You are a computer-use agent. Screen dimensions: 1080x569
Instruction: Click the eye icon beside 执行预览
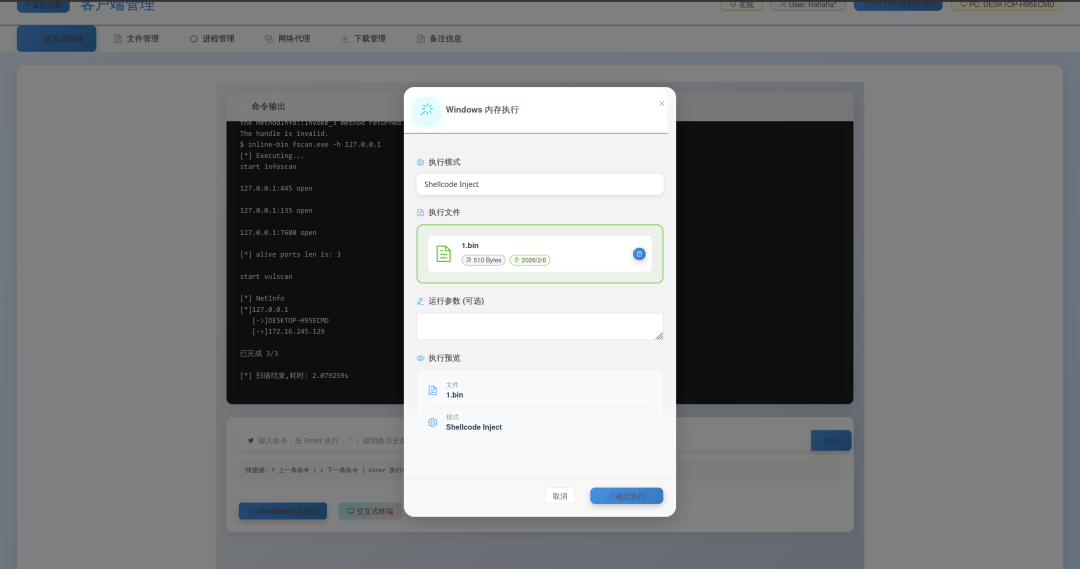point(420,358)
